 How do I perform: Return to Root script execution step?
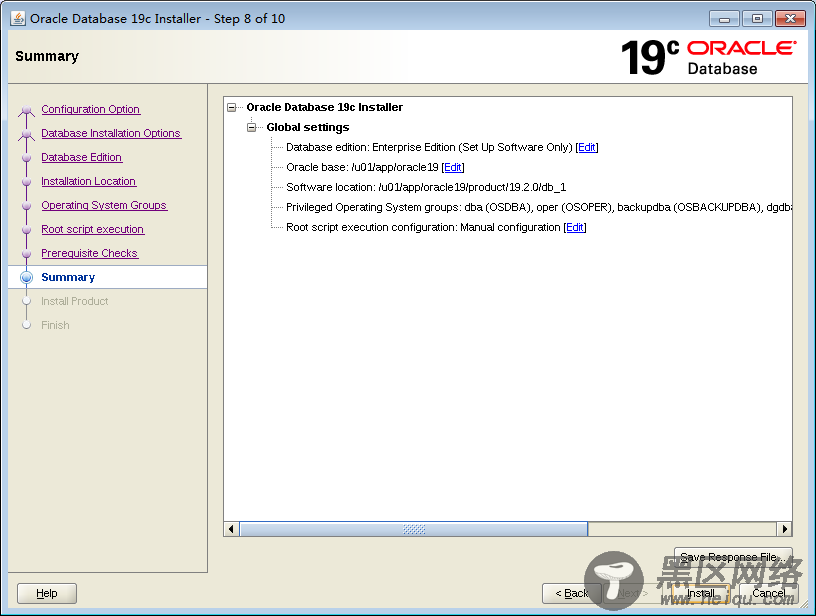tap(93, 229)
